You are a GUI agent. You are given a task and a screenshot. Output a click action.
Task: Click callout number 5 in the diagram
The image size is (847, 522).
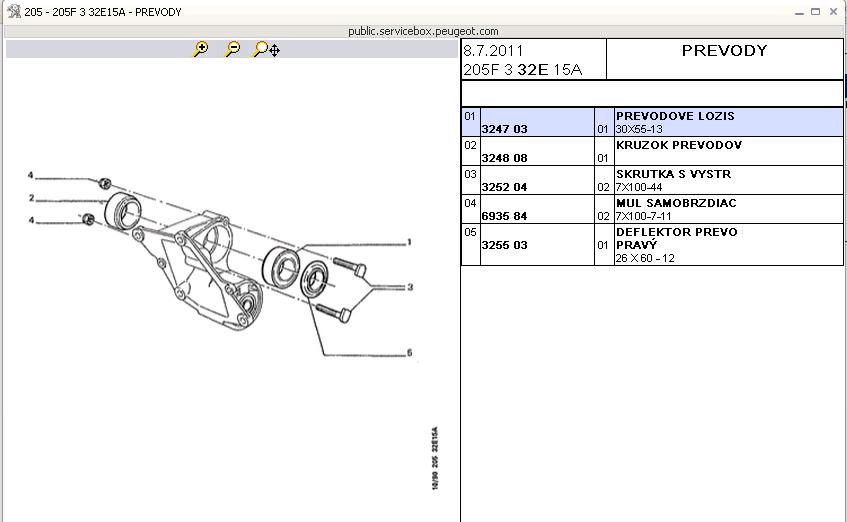[x=409, y=353]
